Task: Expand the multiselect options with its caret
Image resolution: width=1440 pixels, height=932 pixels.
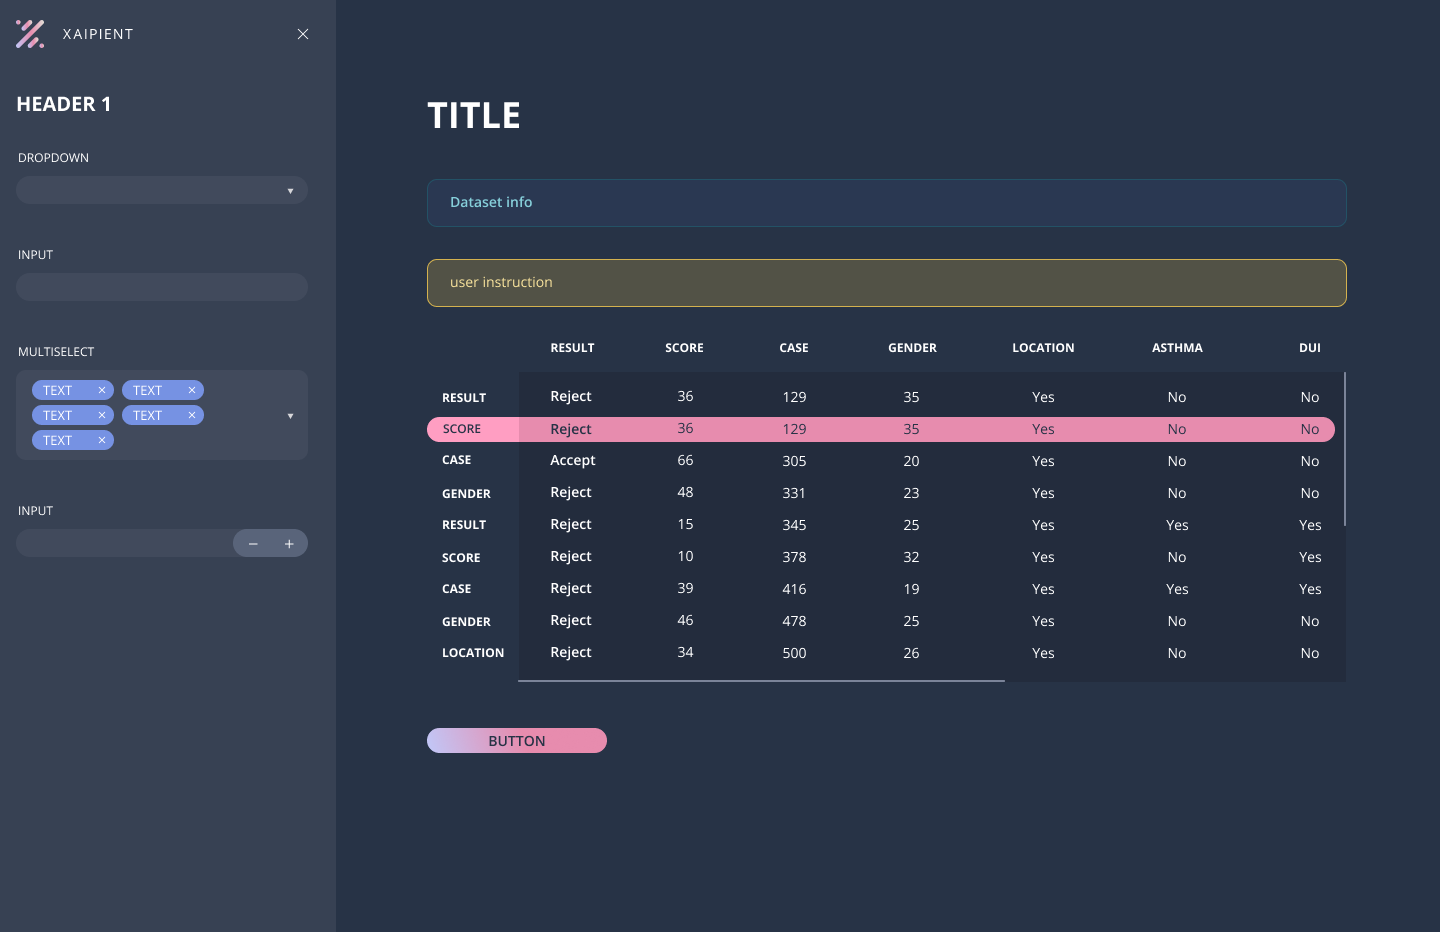Action: (x=291, y=415)
